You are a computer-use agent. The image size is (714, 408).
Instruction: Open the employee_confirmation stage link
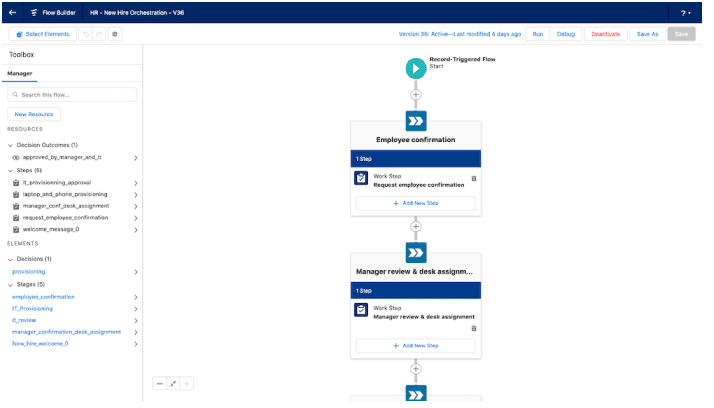point(43,297)
